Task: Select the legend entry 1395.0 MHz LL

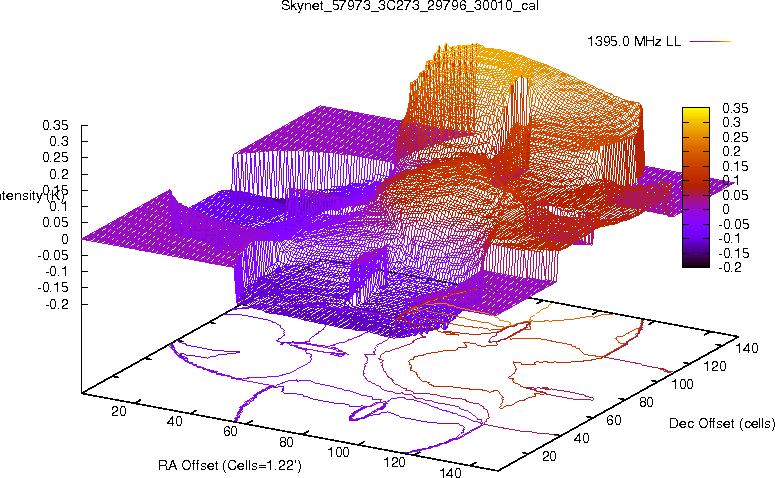Action: (x=634, y=42)
